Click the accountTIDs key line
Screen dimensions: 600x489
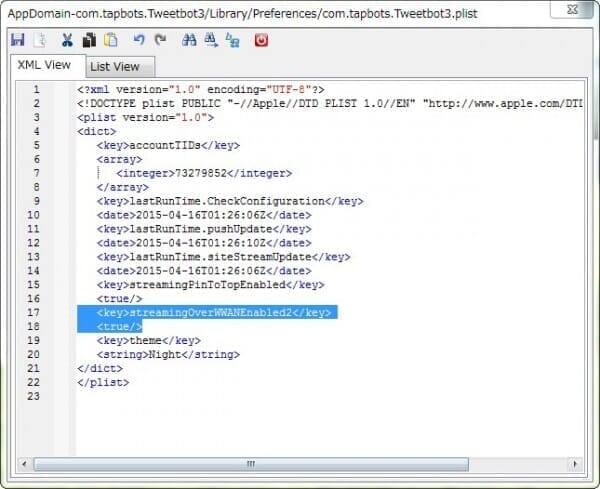[x=168, y=145]
